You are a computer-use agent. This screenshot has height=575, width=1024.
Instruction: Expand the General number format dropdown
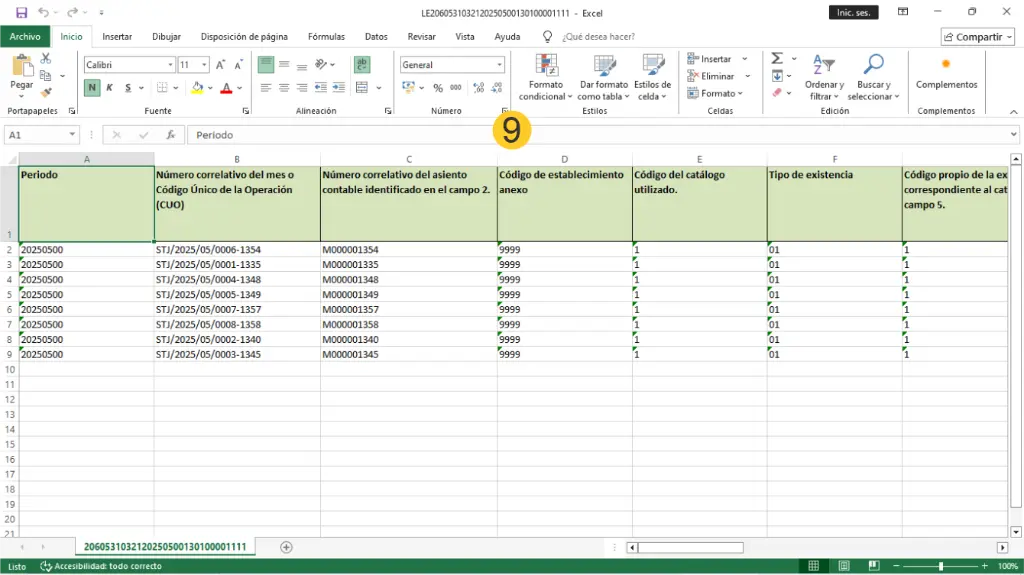point(499,65)
